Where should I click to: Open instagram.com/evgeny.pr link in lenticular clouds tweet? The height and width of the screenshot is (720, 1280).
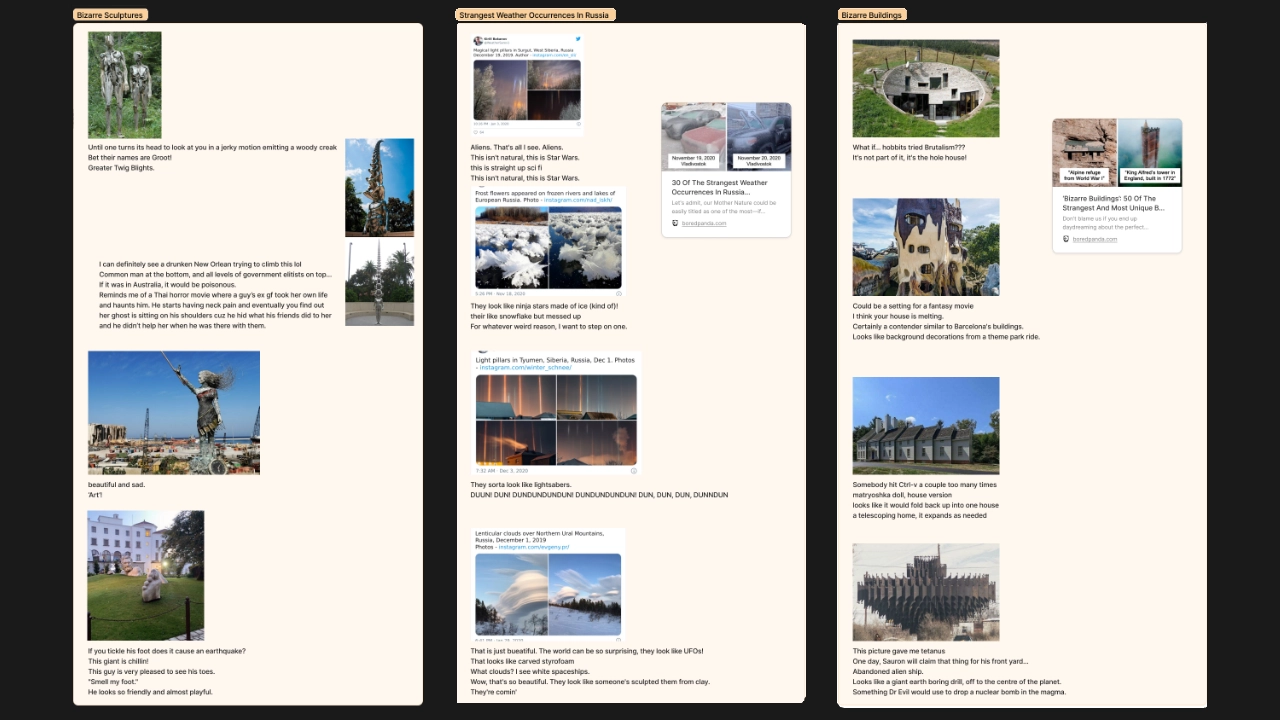(x=534, y=547)
